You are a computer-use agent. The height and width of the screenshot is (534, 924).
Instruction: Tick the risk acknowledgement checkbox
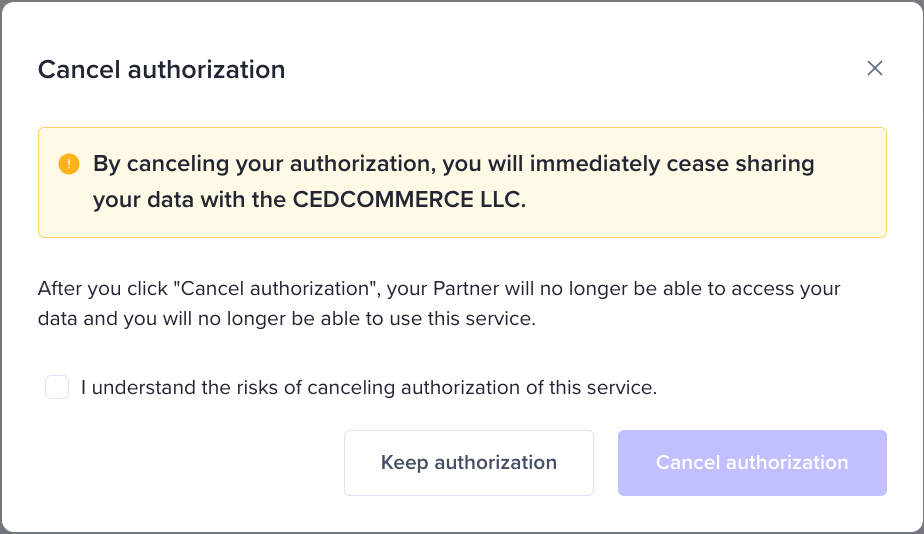click(57, 387)
